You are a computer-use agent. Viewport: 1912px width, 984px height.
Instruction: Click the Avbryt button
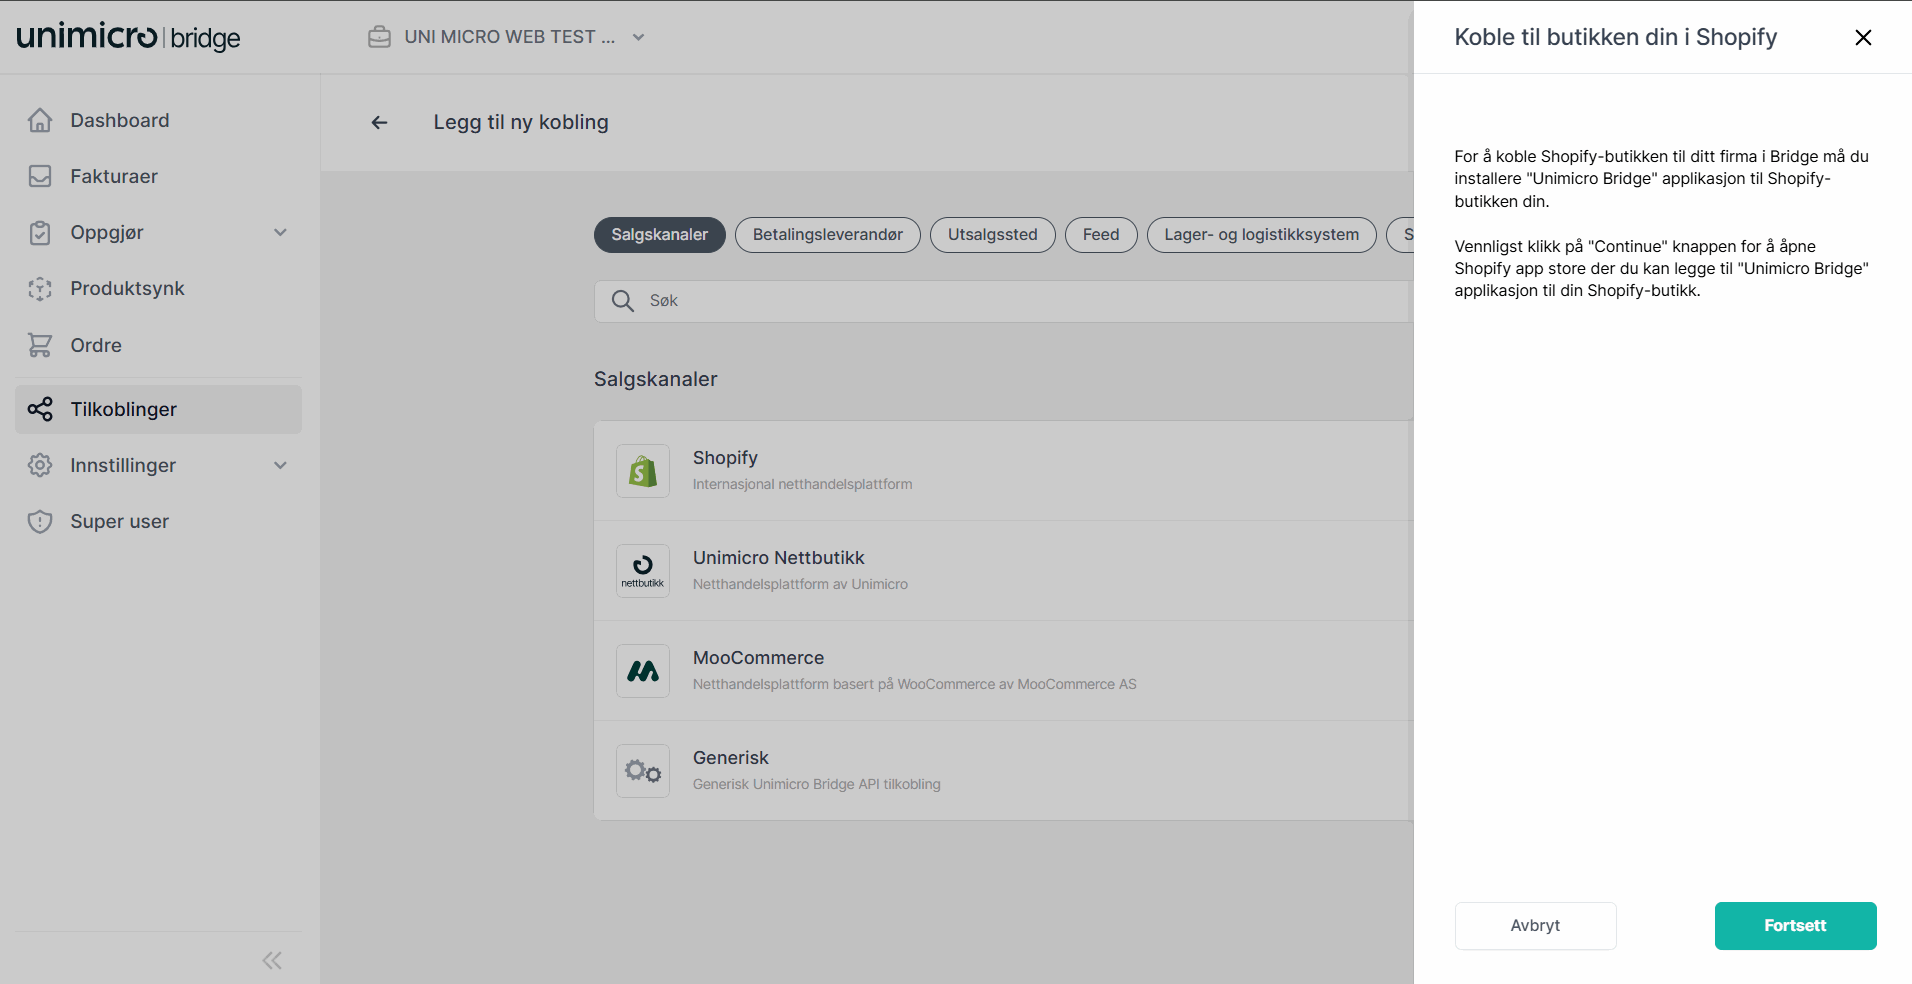click(1535, 925)
